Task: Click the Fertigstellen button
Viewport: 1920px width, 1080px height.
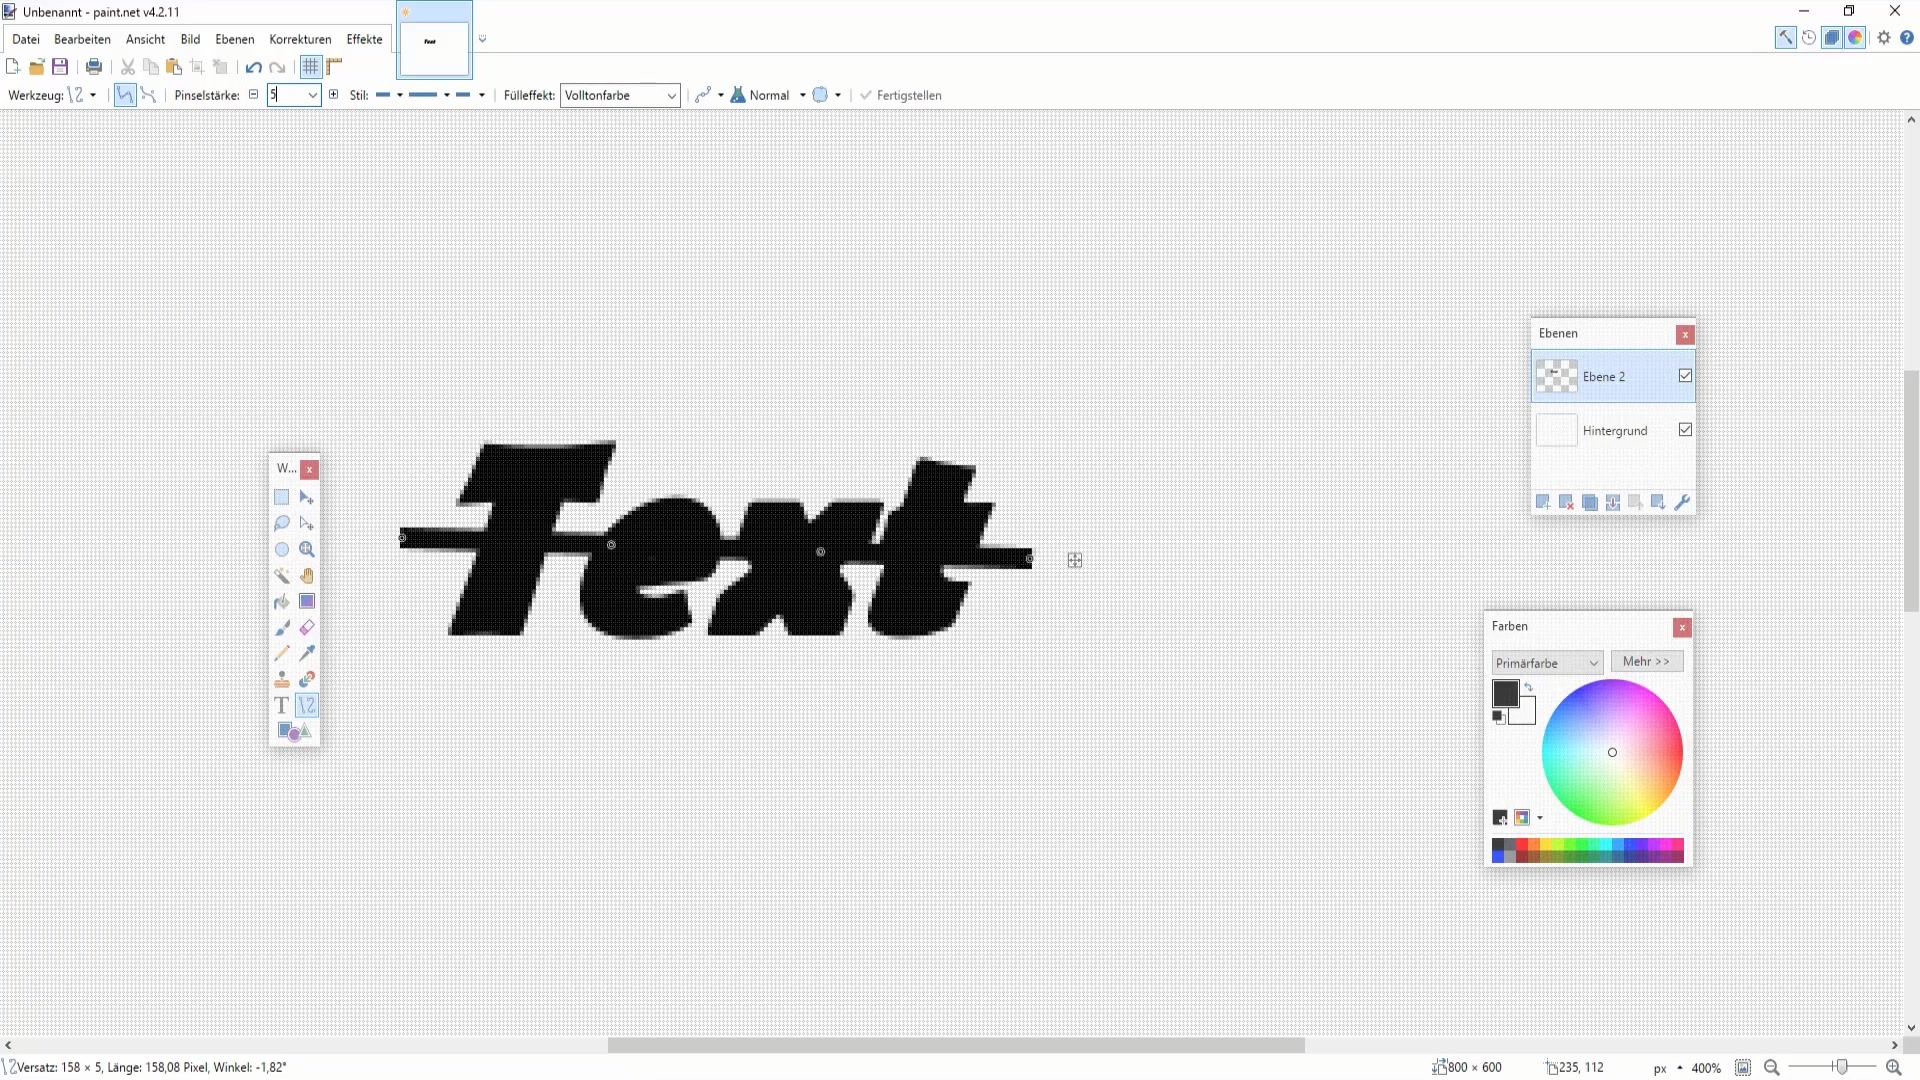Action: (x=901, y=96)
